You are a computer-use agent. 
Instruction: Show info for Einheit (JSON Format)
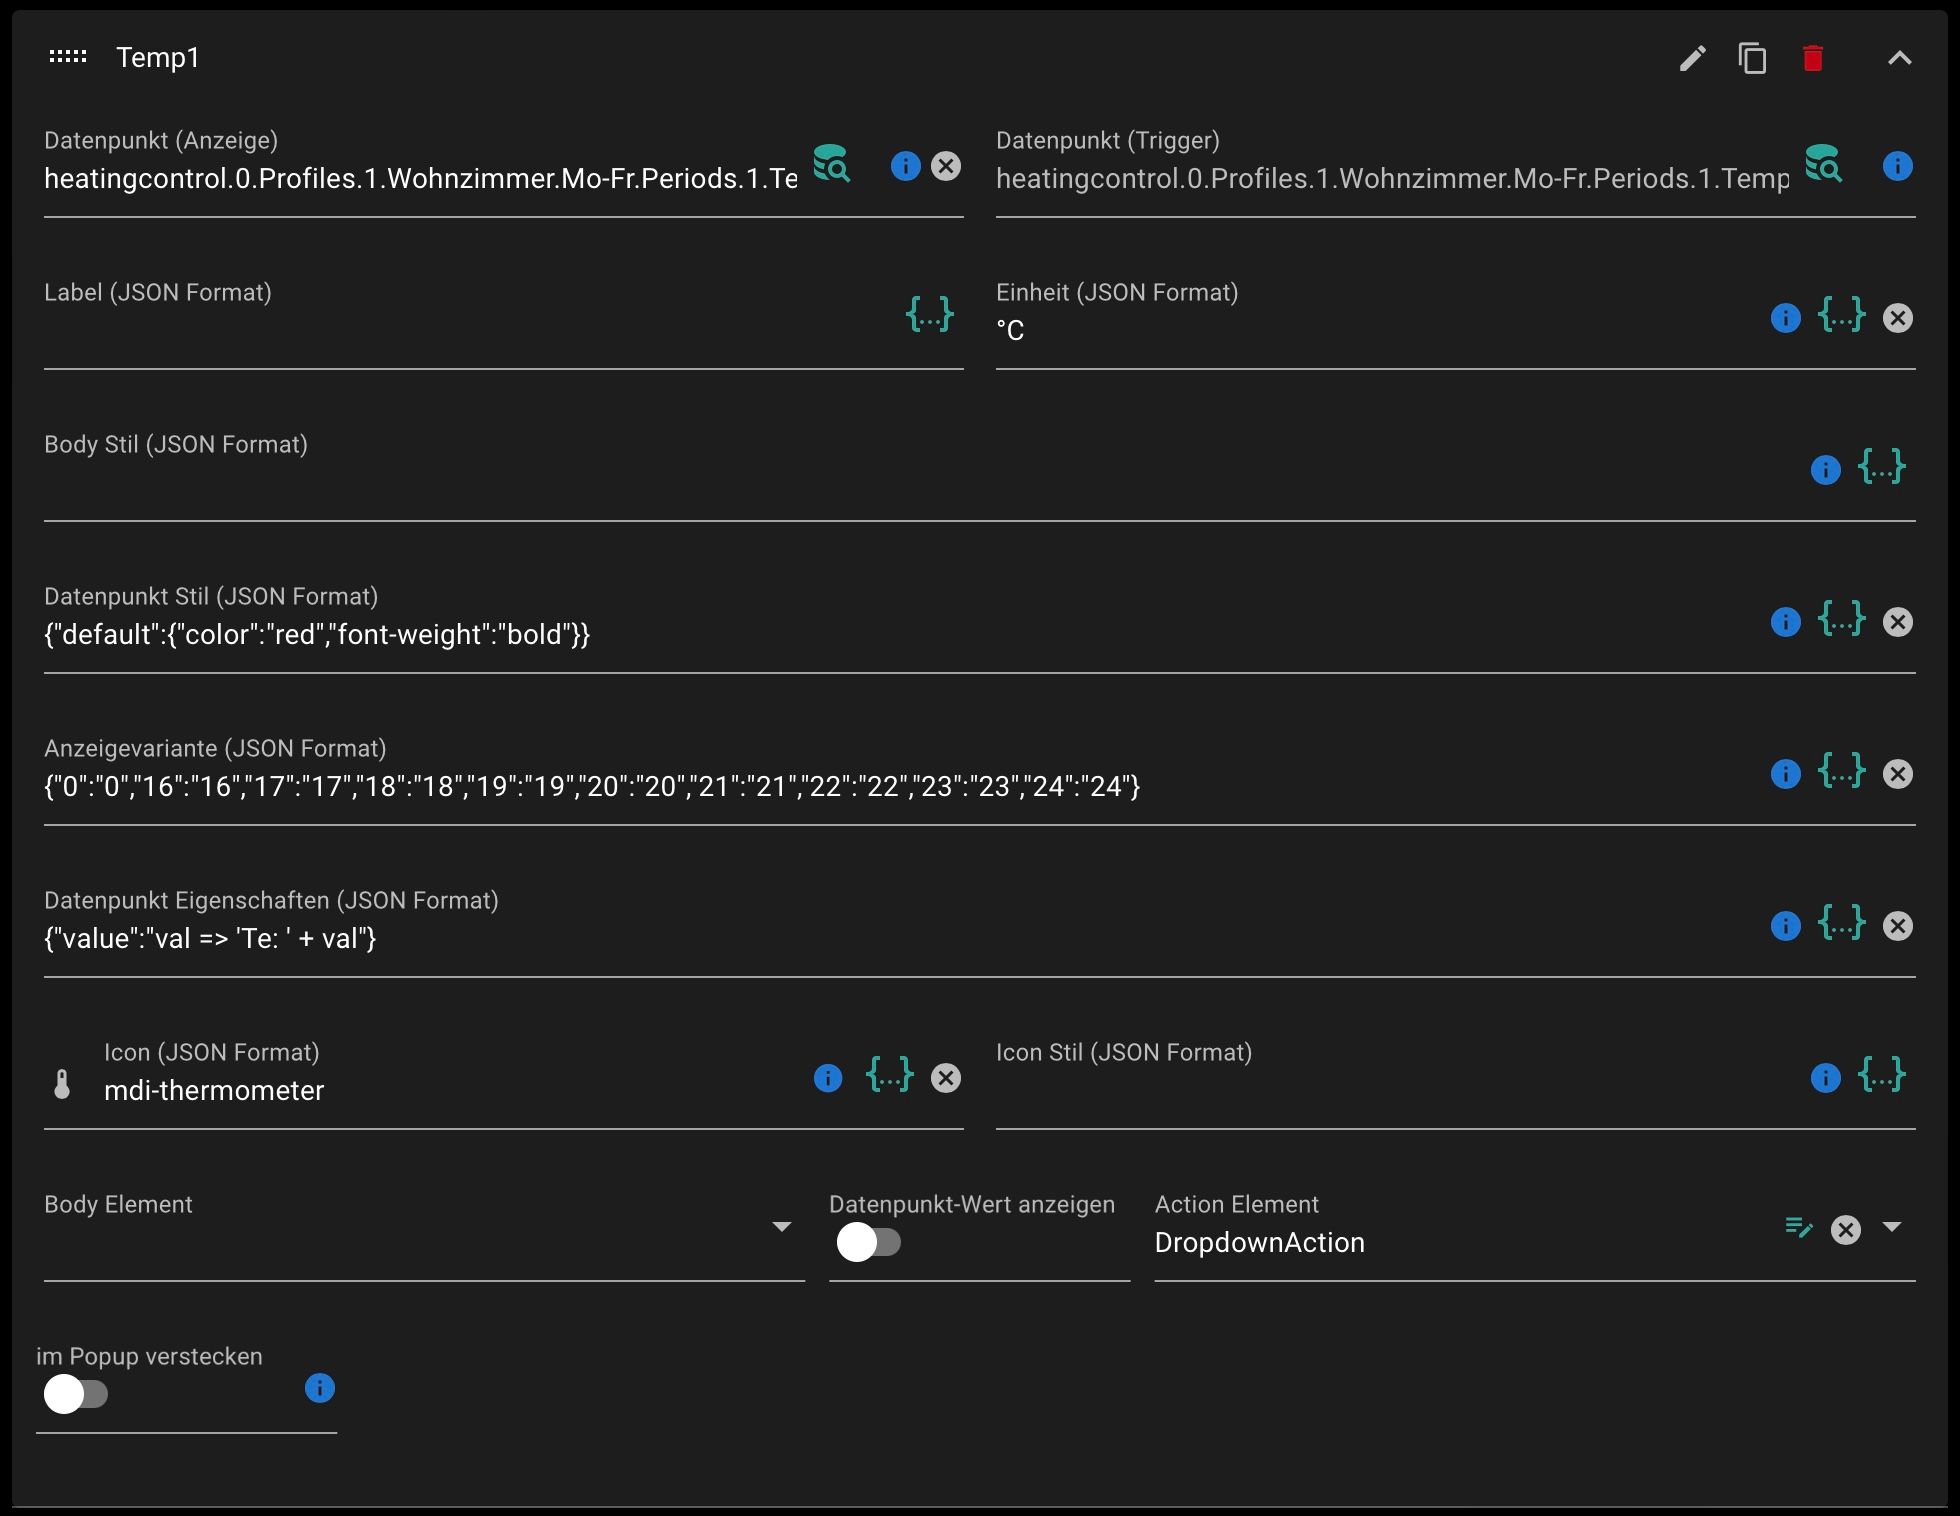[1785, 318]
